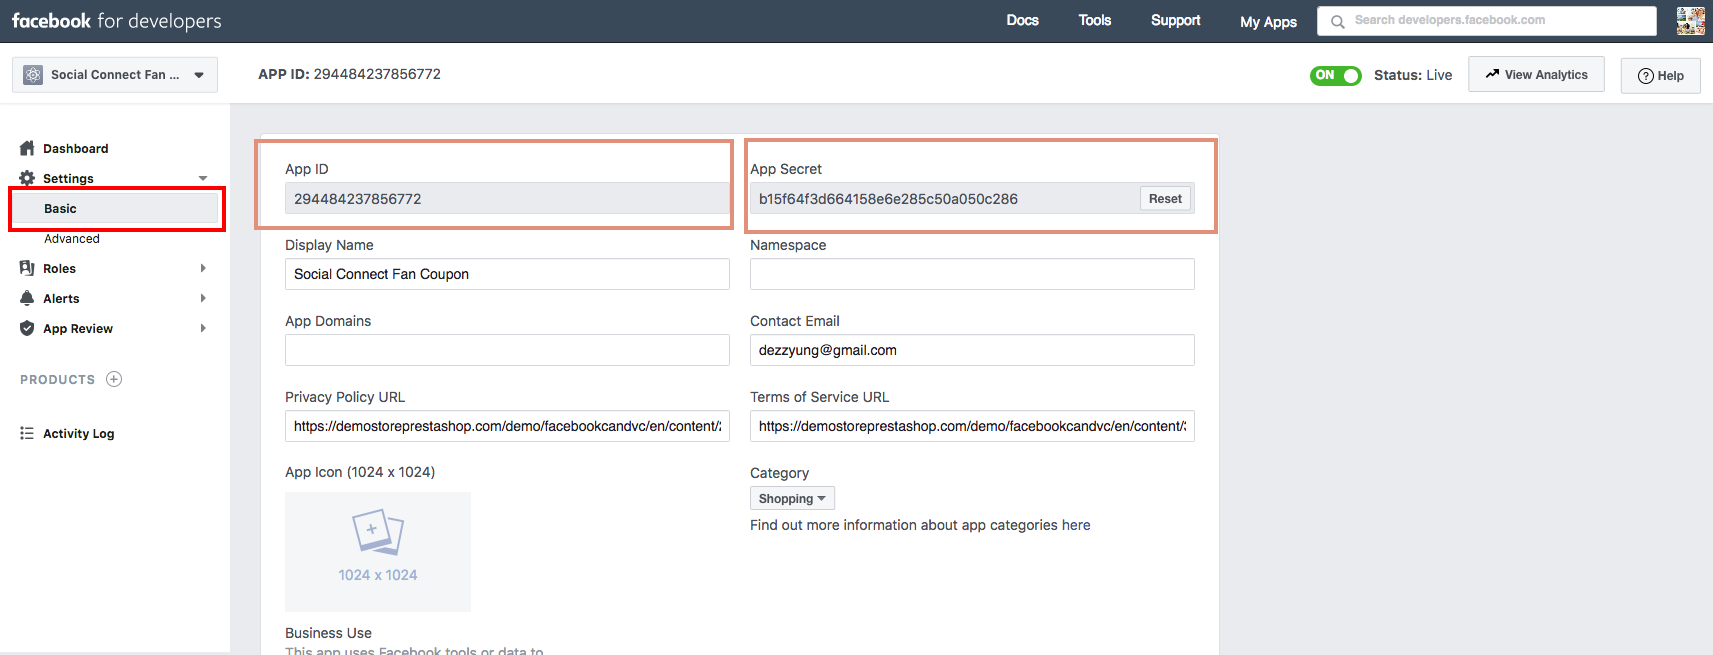The height and width of the screenshot is (655, 1713).
Task: Click the Contact Email input field
Action: pos(972,350)
